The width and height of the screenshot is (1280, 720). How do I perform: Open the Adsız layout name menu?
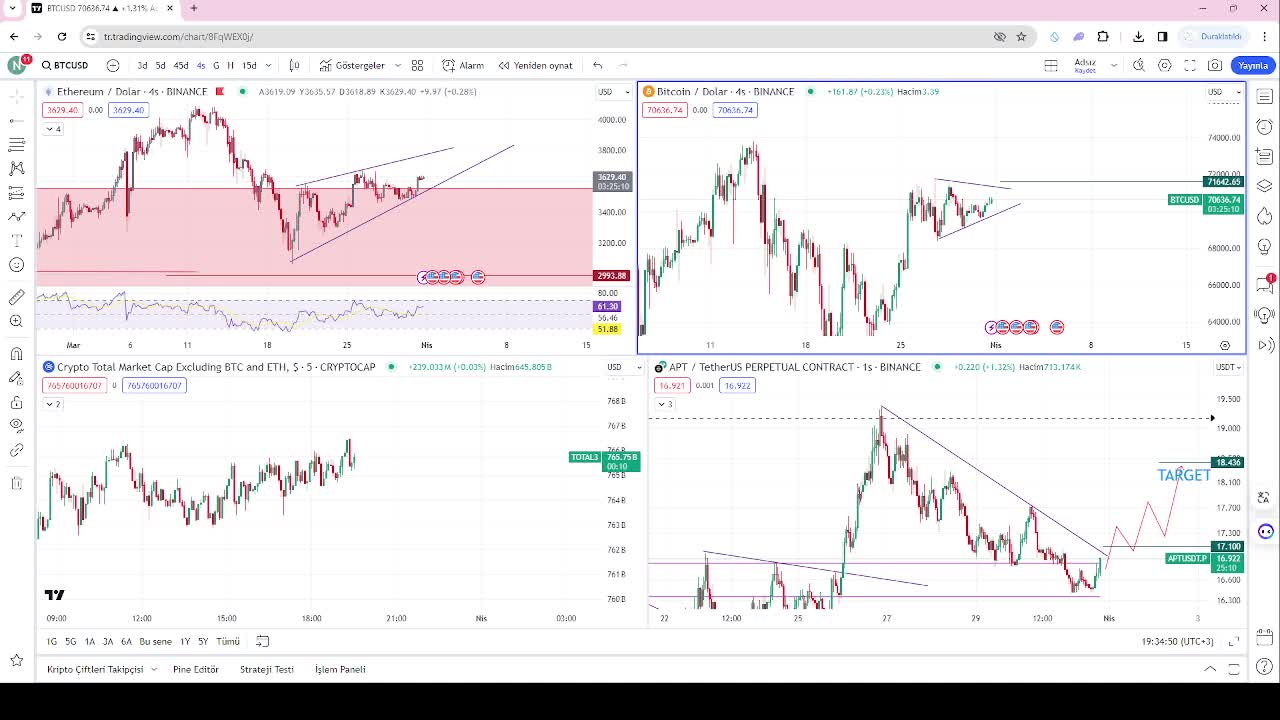[1085, 65]
